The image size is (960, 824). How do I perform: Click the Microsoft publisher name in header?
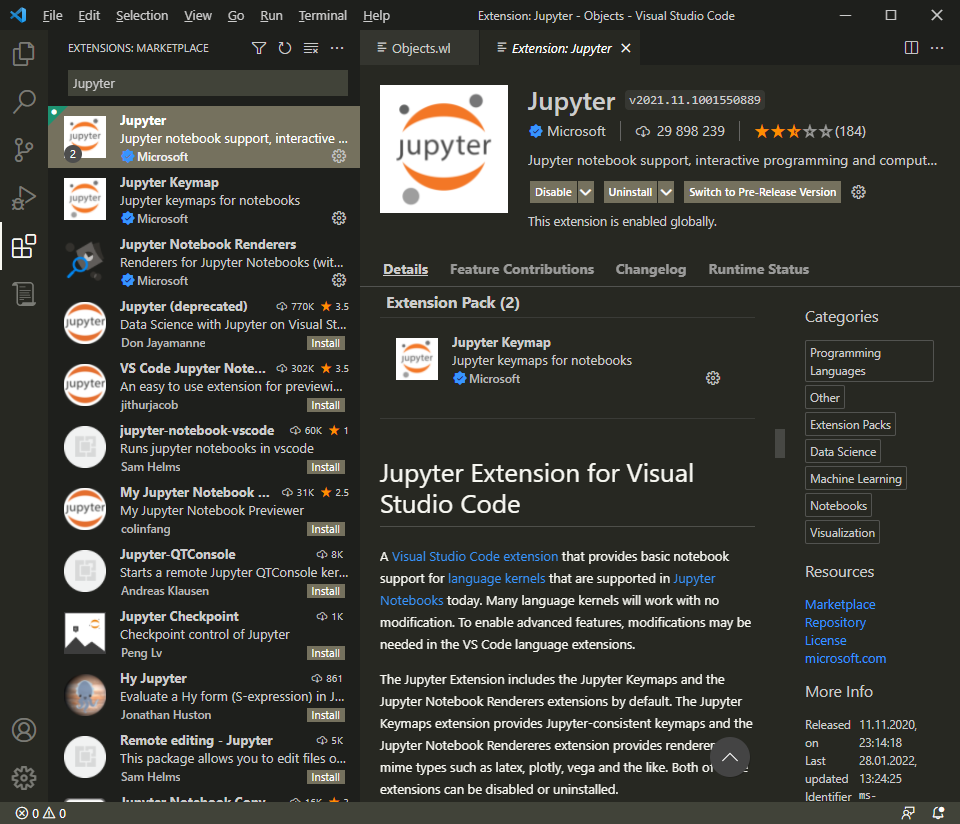tap(576, 131)
